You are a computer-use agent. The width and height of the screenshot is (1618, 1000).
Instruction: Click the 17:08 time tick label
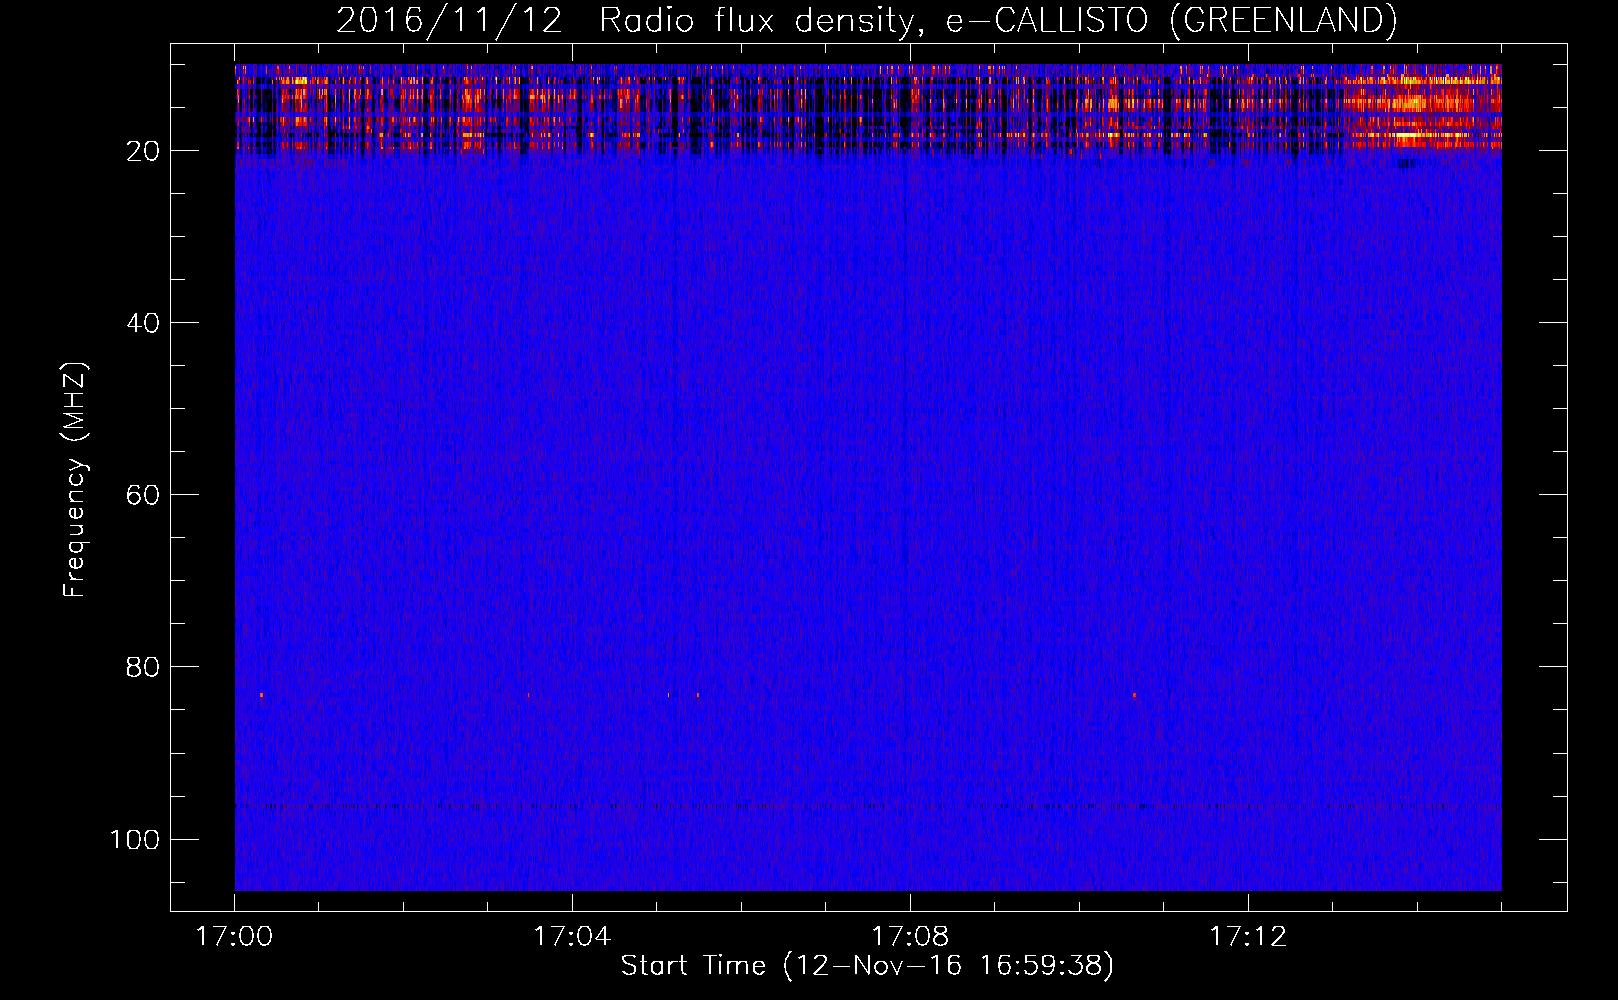[x=910, y=937]
